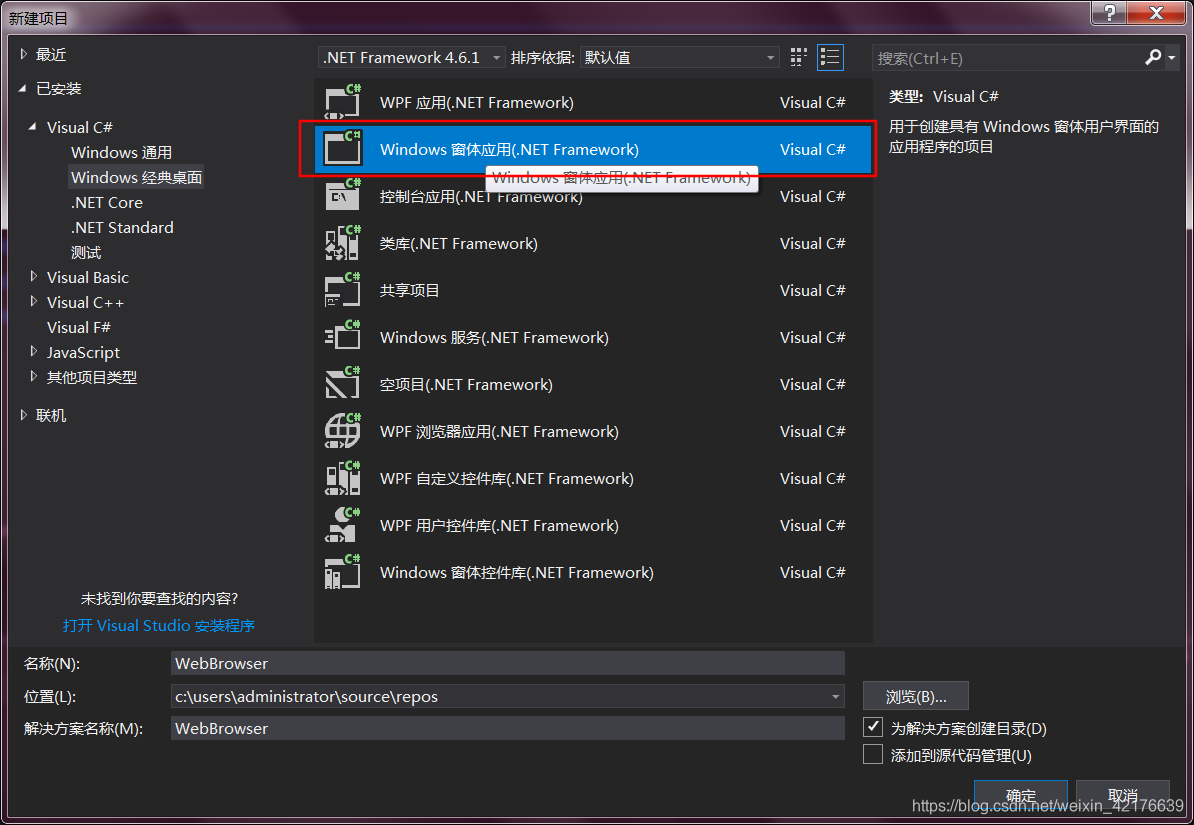Select 空项目(.NET Framework) template row
The height and width of the screenshot is (825, 1194).
coord(594,384)
